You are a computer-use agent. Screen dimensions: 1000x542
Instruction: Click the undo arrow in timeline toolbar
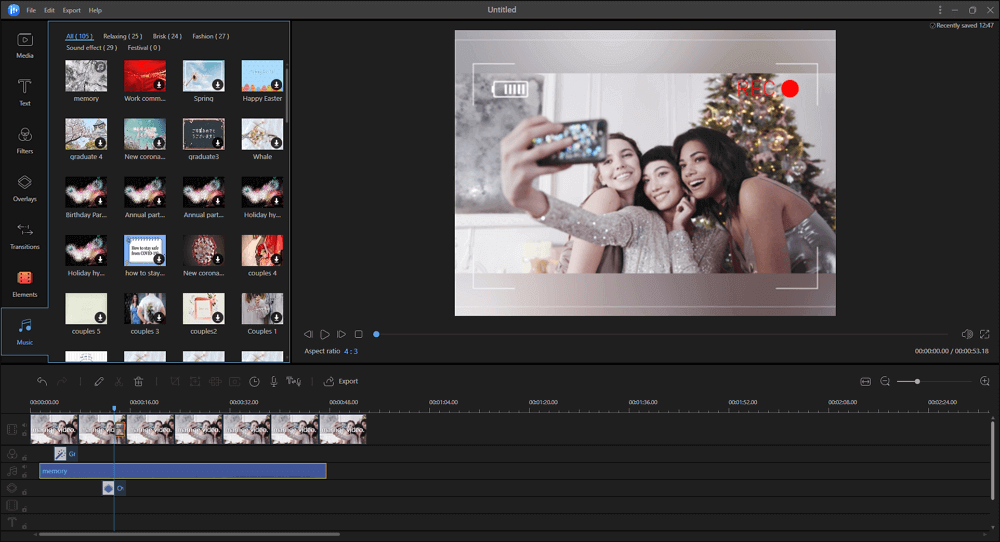(42, 381)
